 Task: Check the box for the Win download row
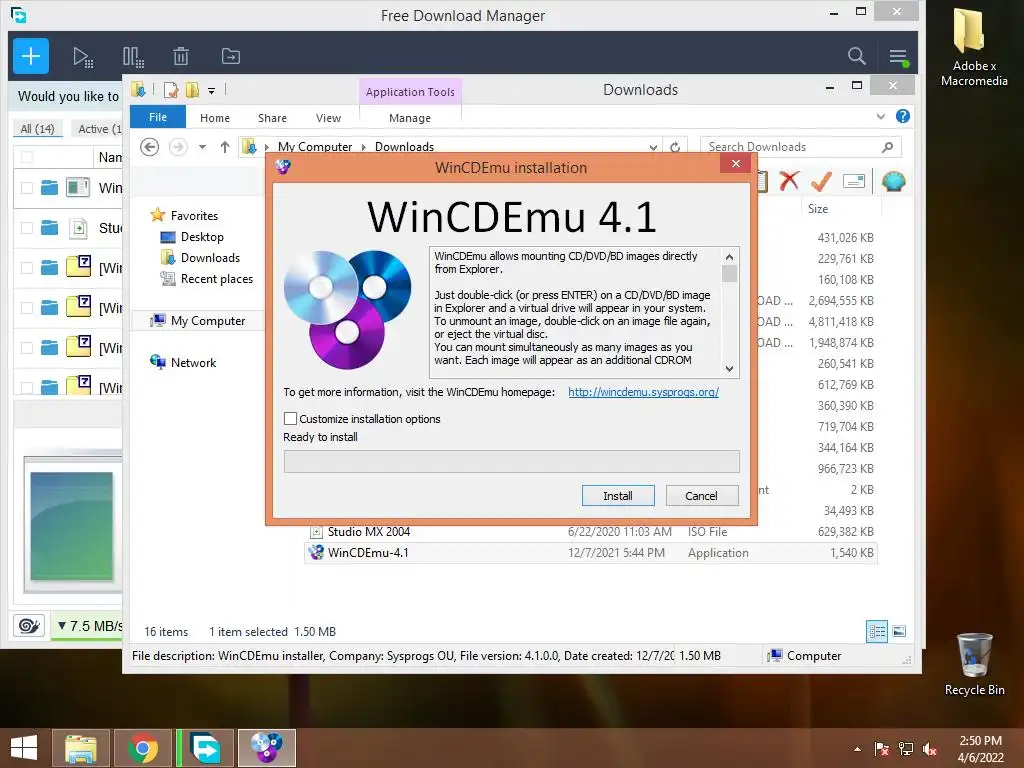27,188
